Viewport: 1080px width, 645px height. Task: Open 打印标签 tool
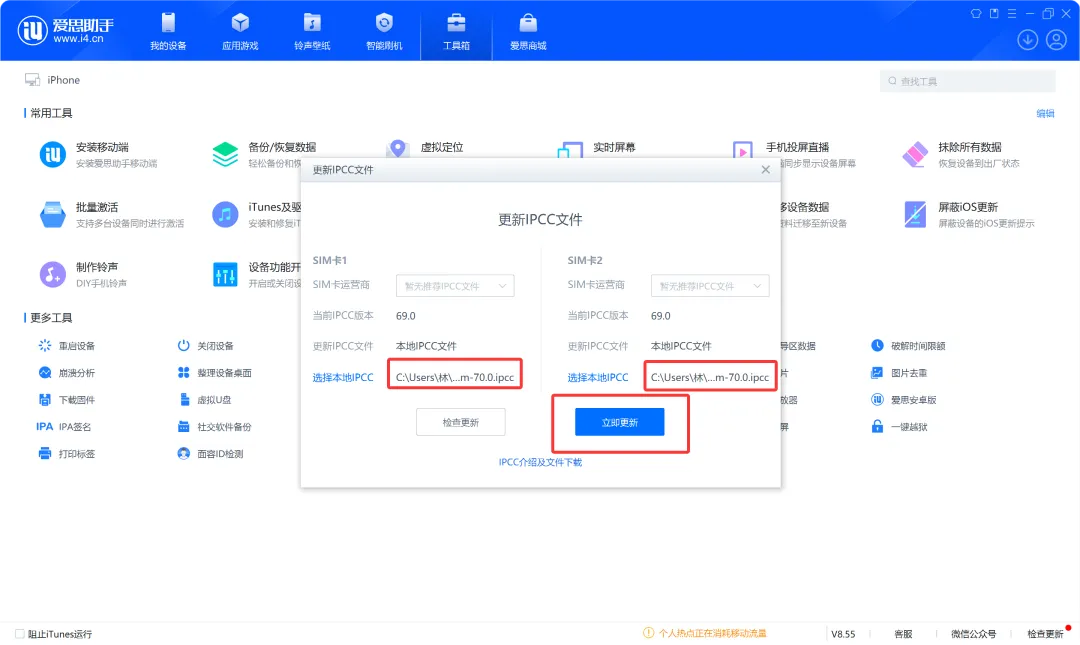(67, 453)
